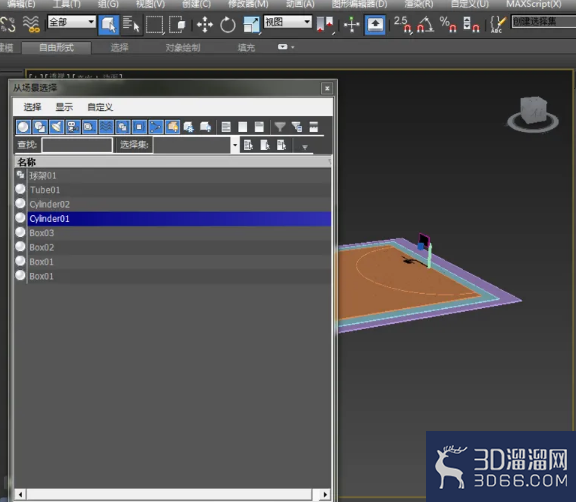Click the Display Hidden Objects icon
This screenshot has width=576, height=502.
coord(205,127)
